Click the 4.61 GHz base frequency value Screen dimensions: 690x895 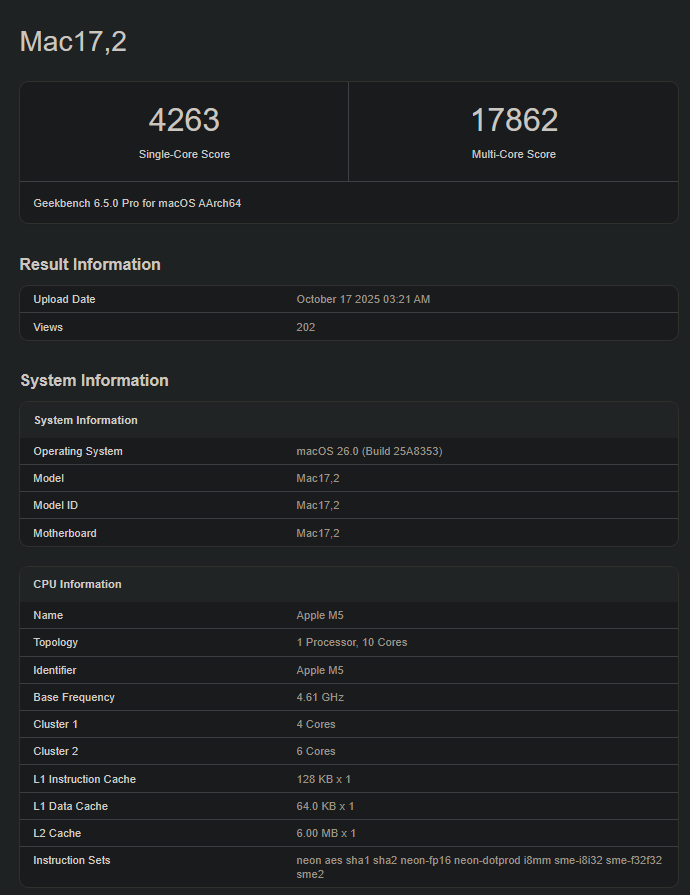pyautogui.click(x=320, y=698)
